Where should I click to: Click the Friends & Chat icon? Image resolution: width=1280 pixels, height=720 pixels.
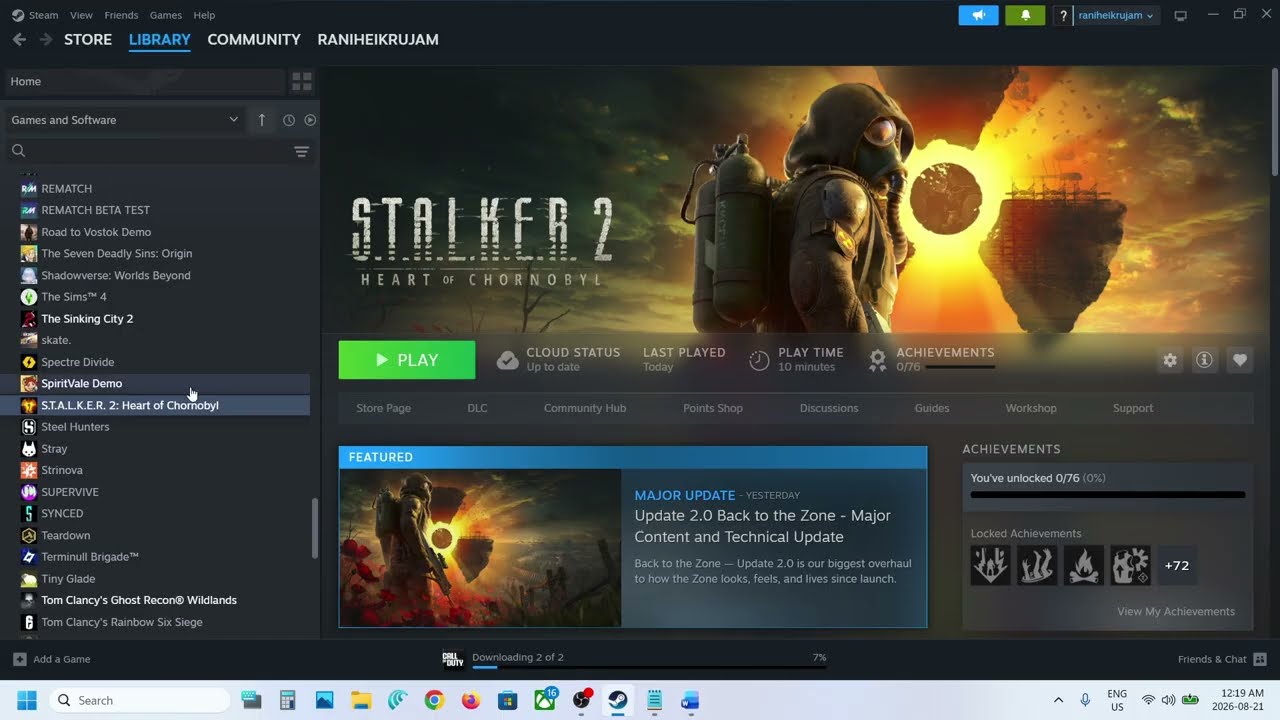1260,659
